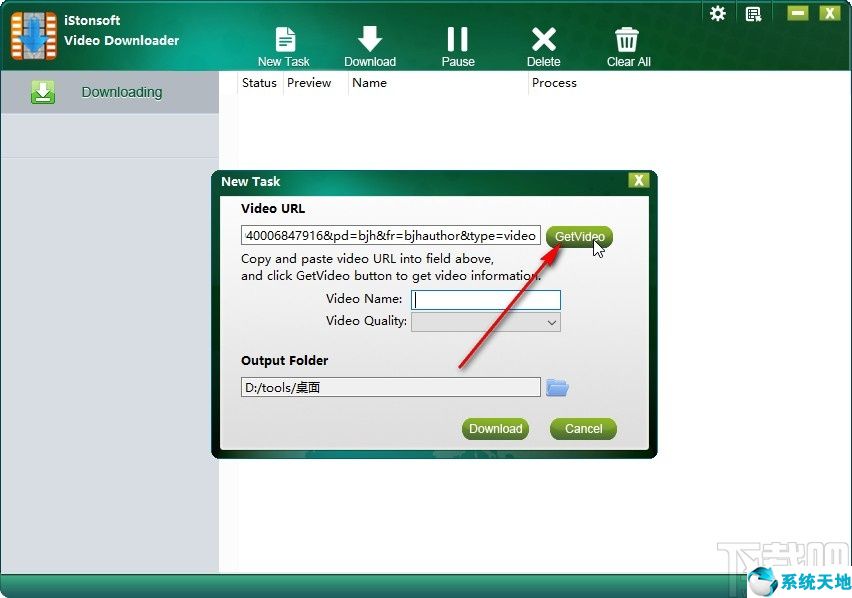Open the Video Quality dropdown
Screen dimensions: 852x598
550,322
